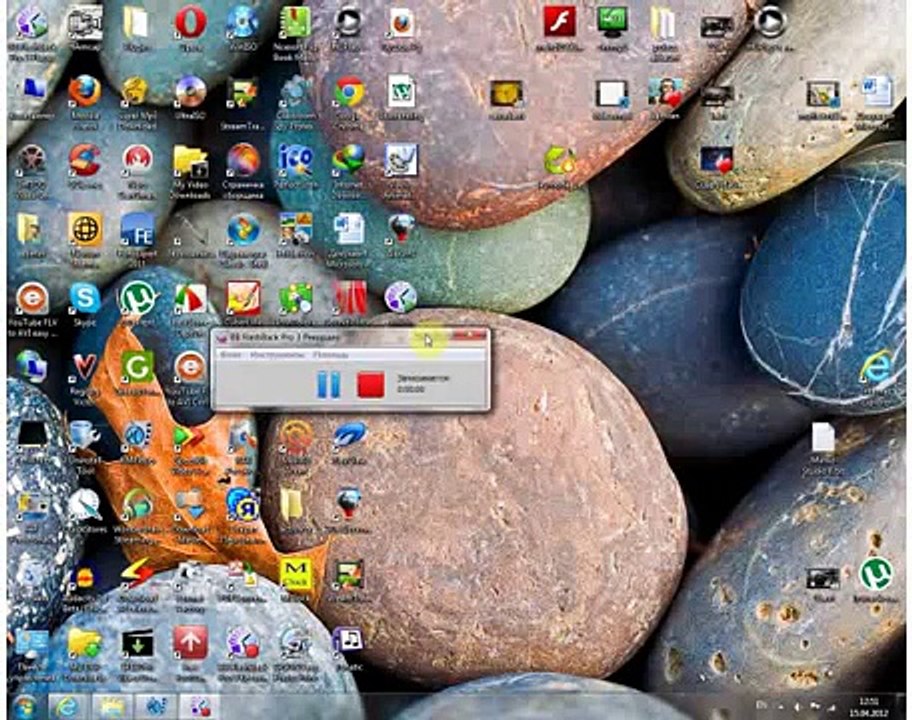Image resolution: width=912 pixels, height=720 pixels.
Task: Select the green 'G' square icon
Action: [x=137, y=367]
